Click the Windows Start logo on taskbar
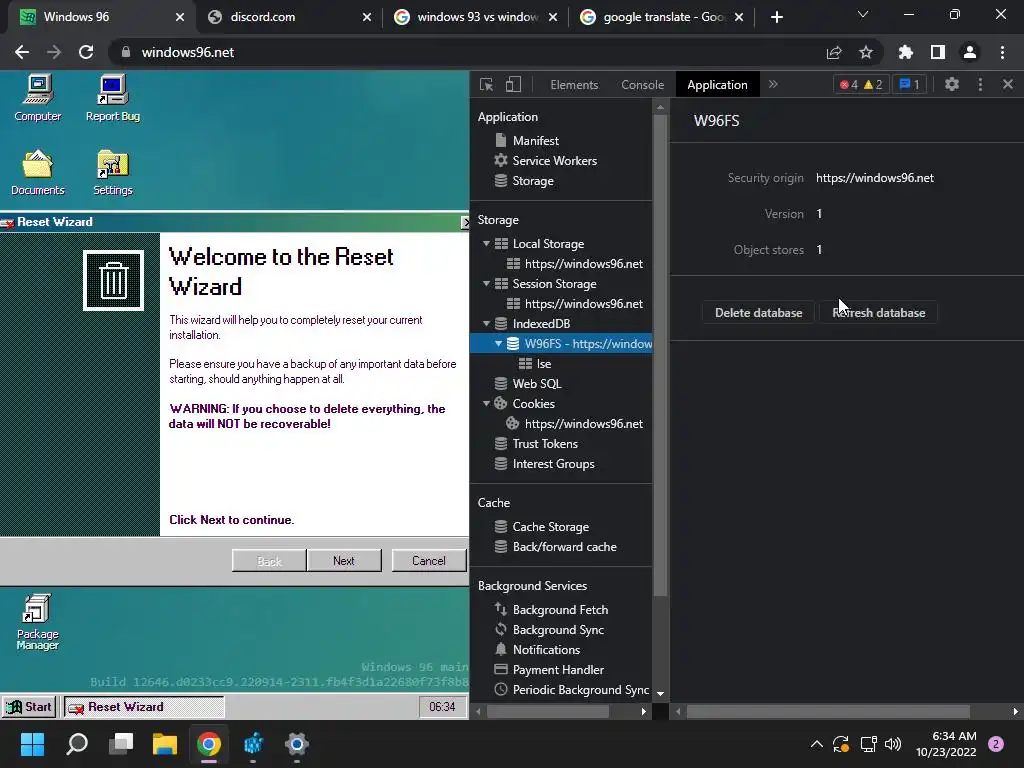1024x768 pixels. click(x=33, y=744)
